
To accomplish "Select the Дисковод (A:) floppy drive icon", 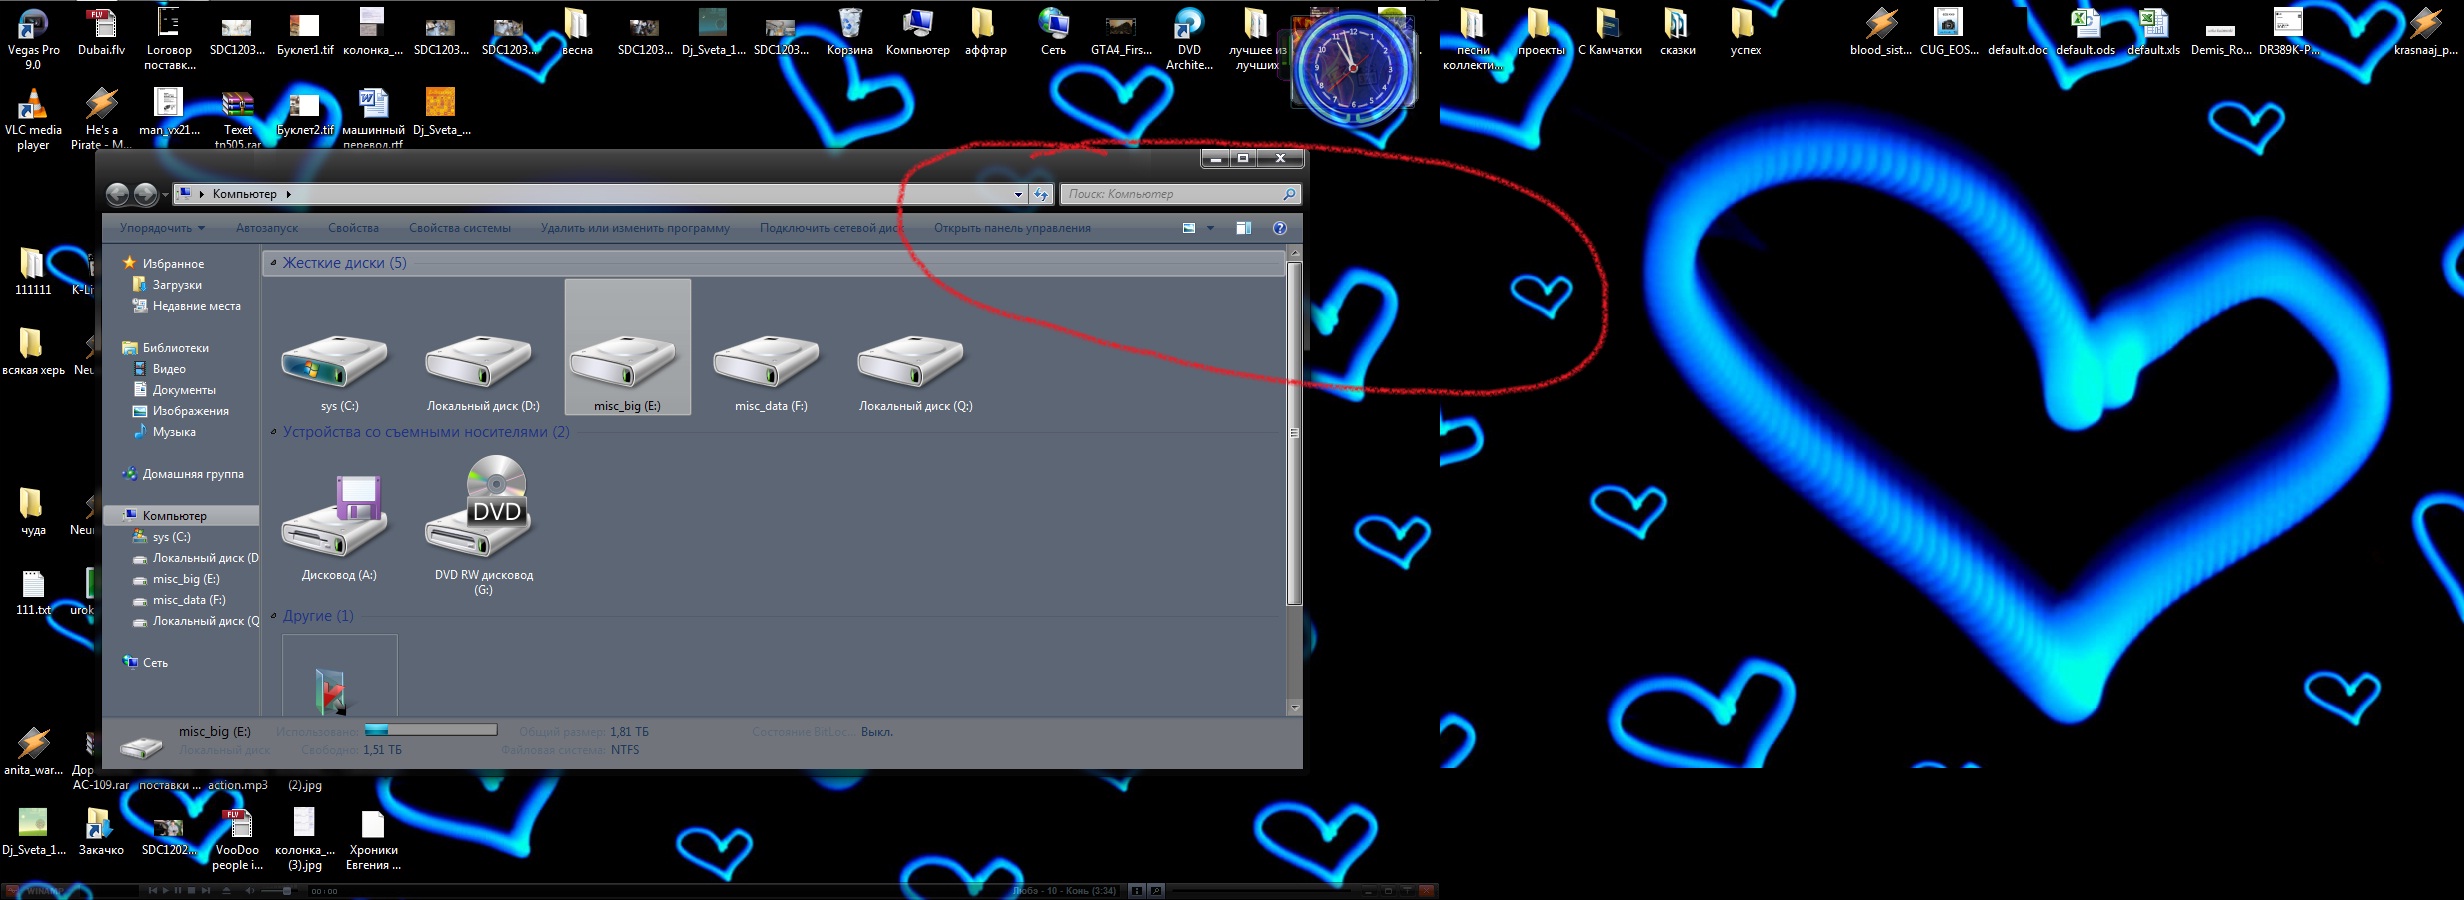I will pos(335,515).
